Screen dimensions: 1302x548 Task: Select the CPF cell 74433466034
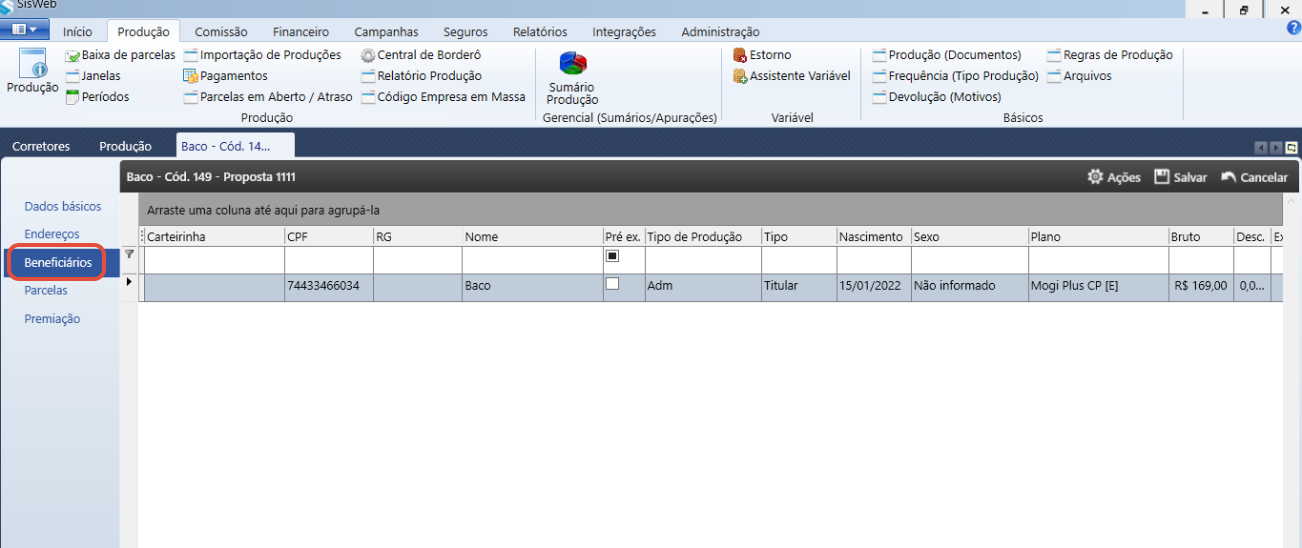pos(328,287)
